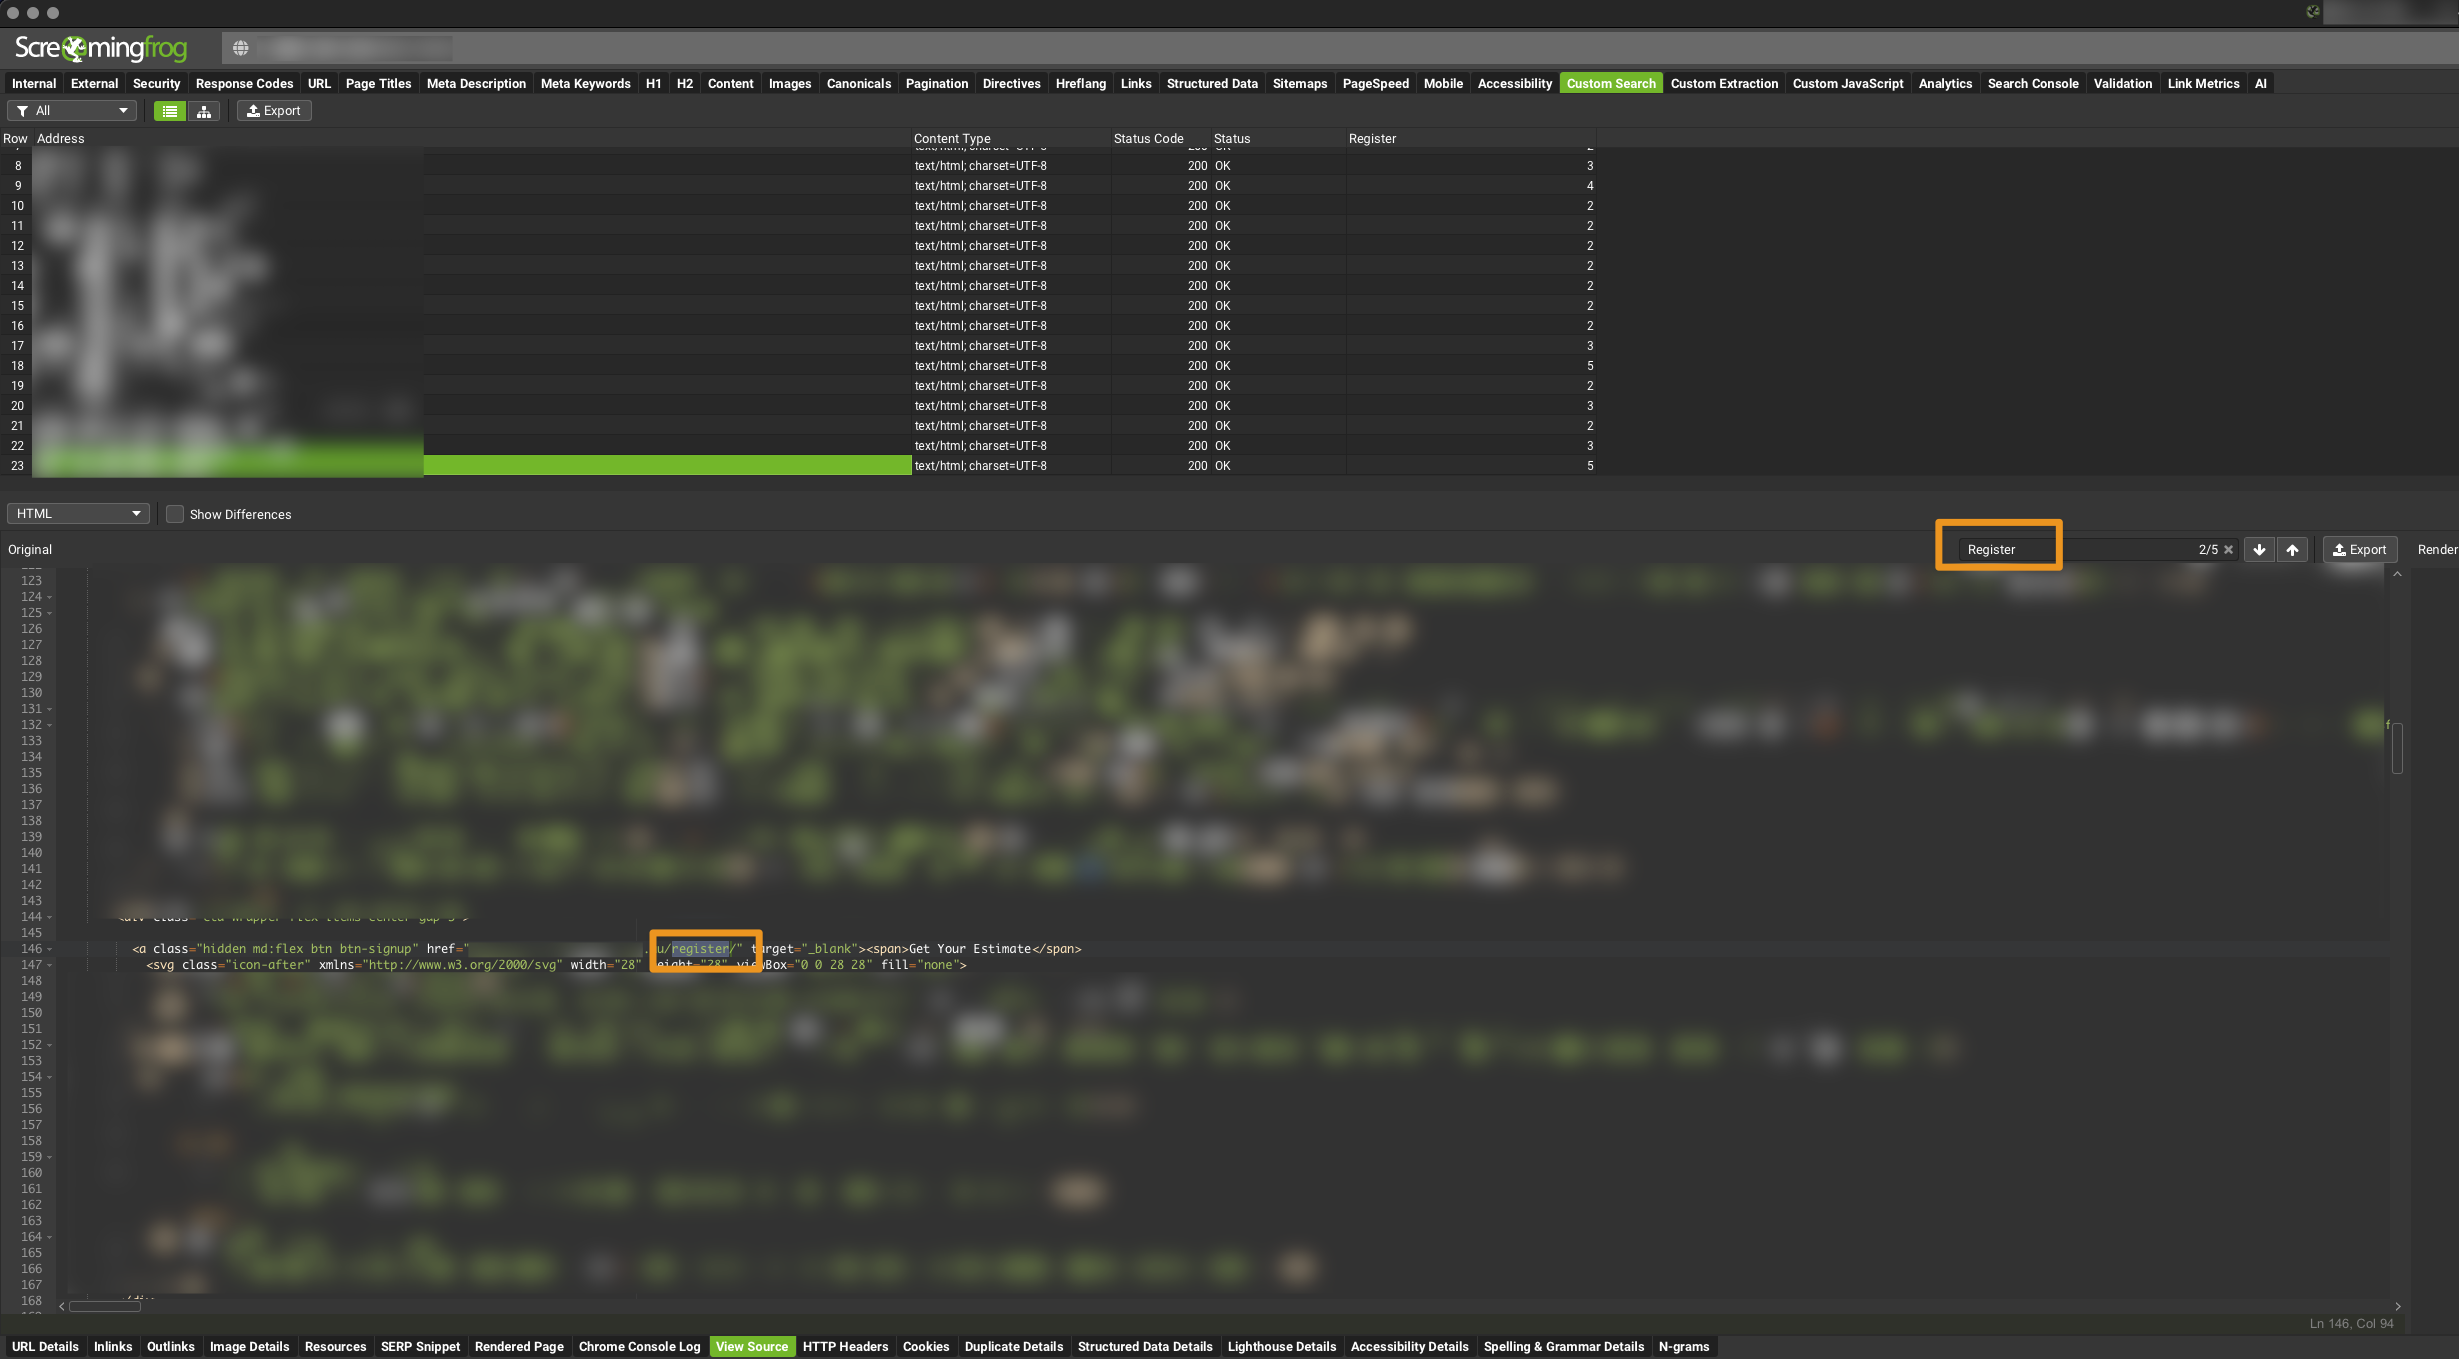Switch to HTTP Headers bottom tab

tap(845, 1347)
